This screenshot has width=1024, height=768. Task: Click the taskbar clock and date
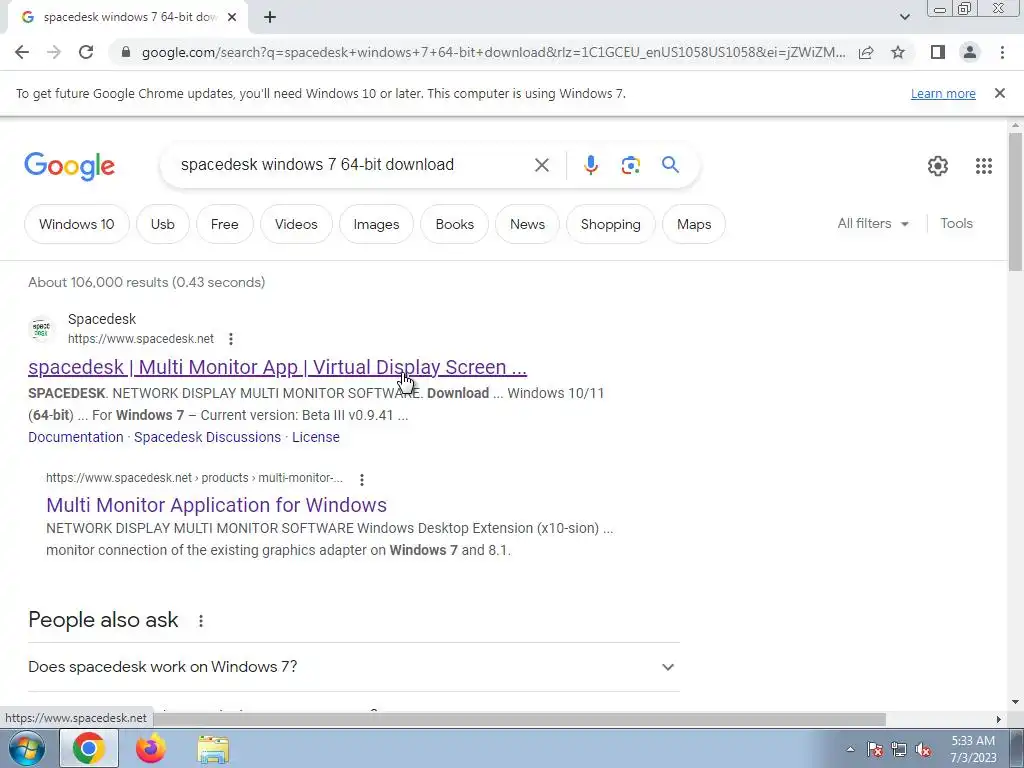[x=973, y=749]
